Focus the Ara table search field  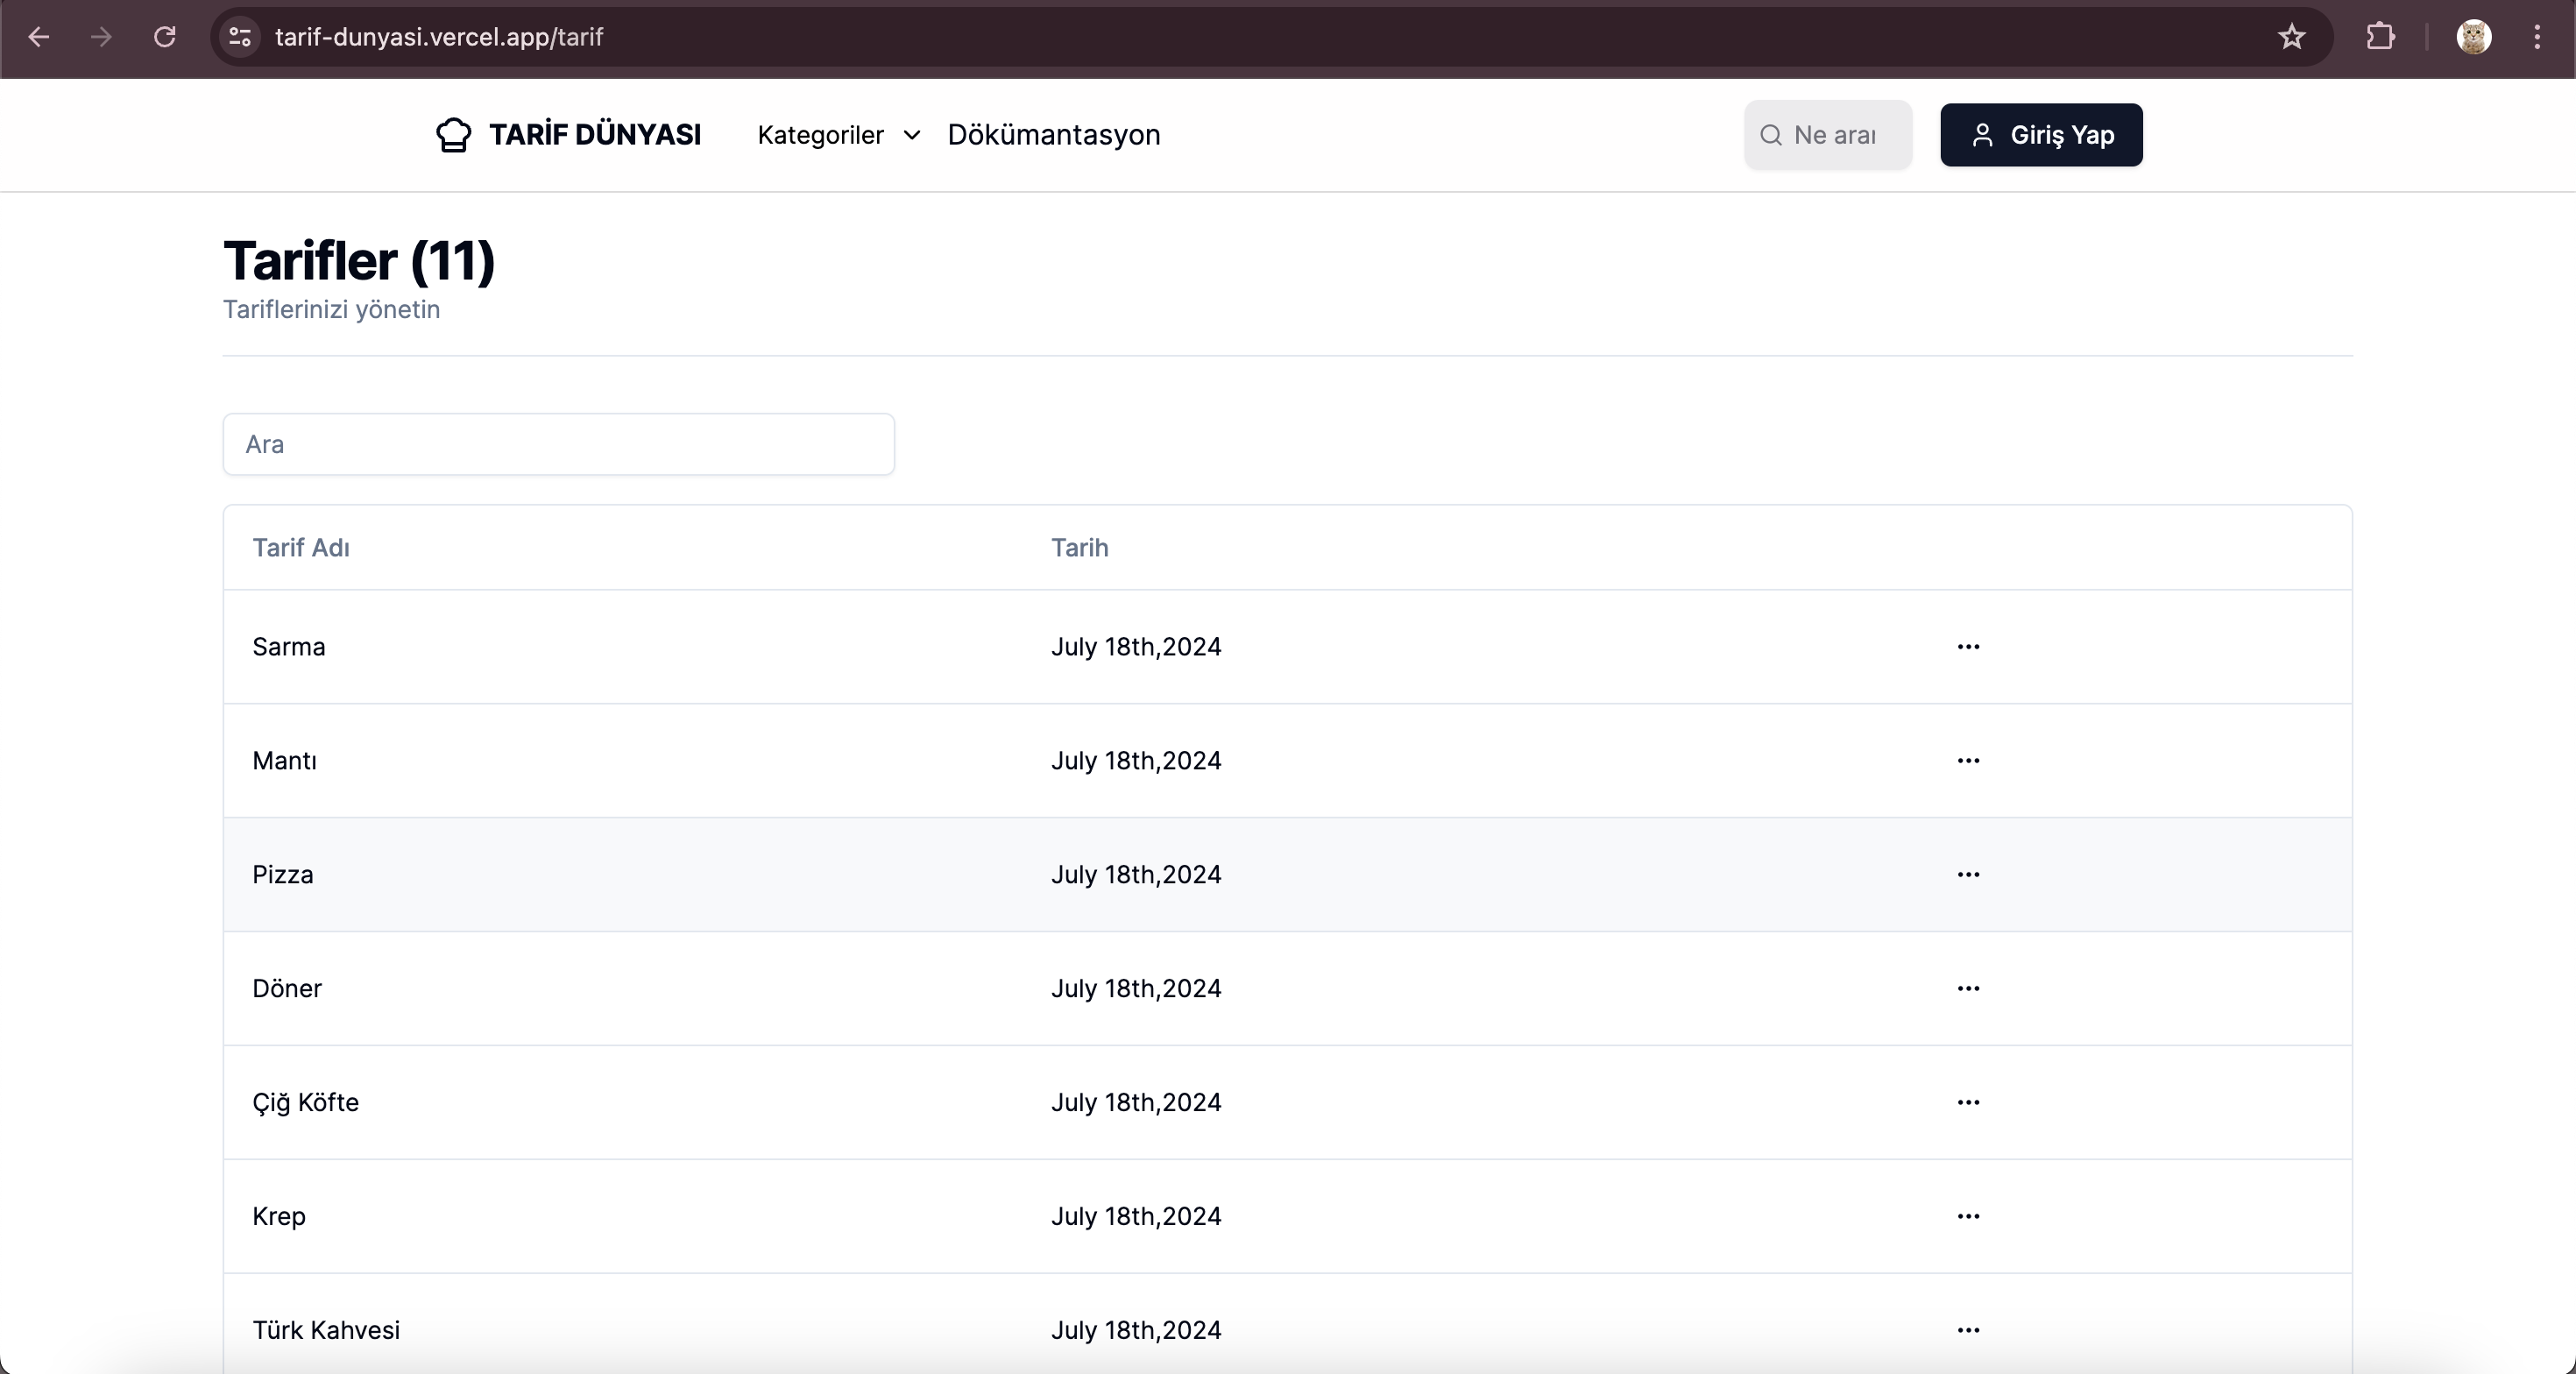coord(558,444)
